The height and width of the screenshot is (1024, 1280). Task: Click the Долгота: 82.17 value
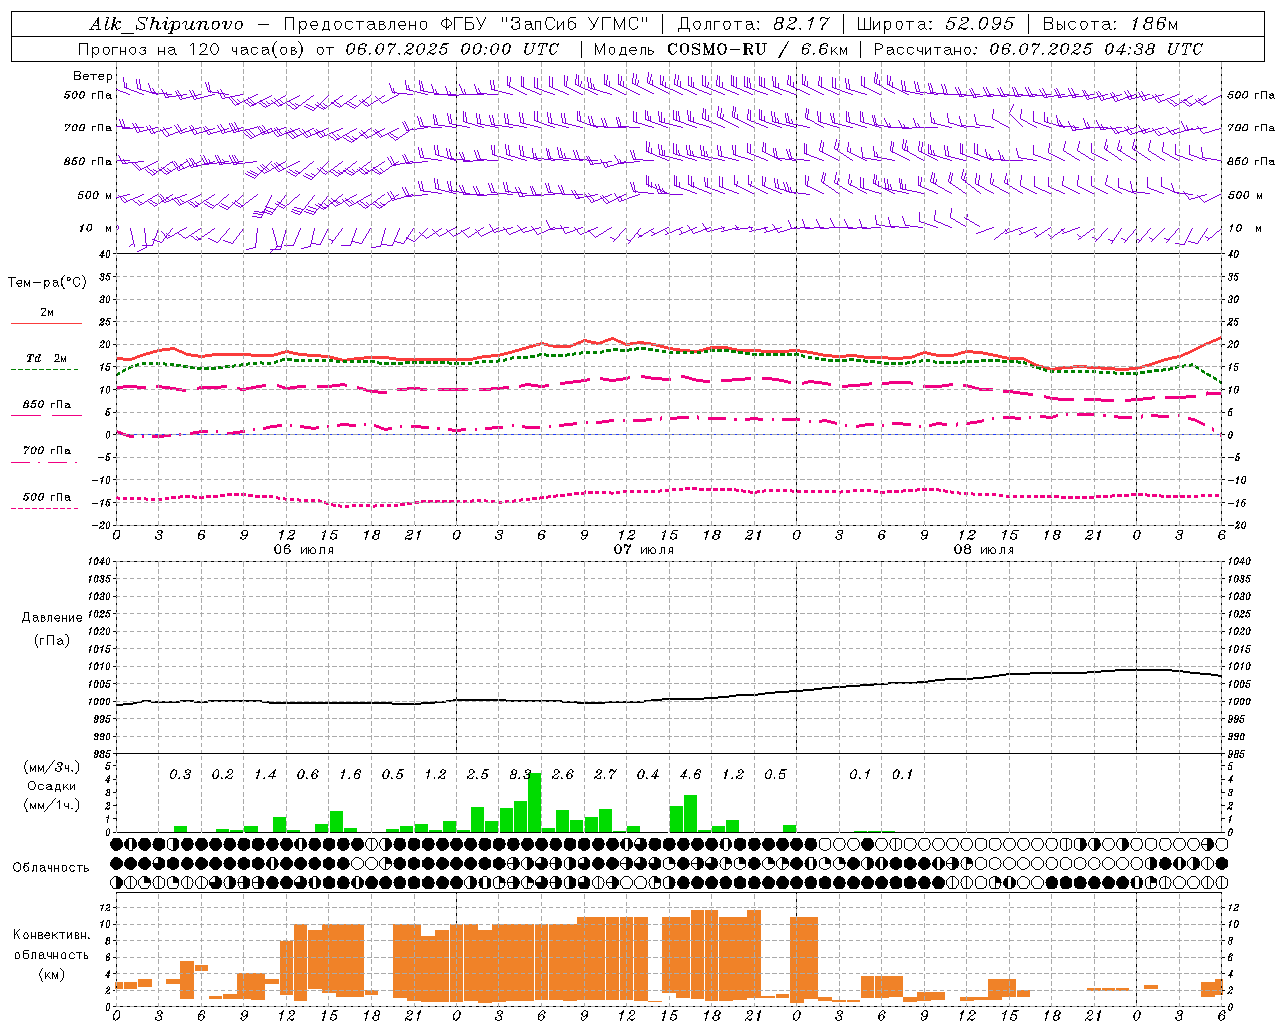[x=753, y=24]
